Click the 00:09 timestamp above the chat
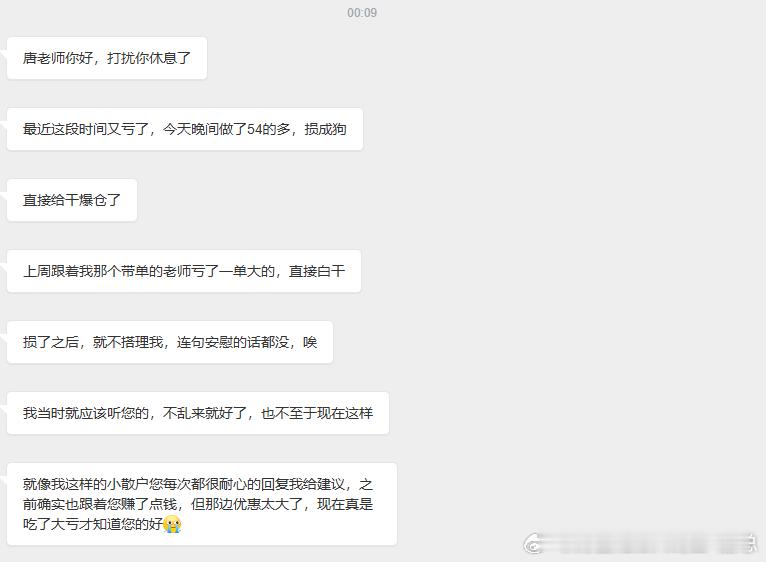Image resolution: width=766 pixels, height=562 pixels. [x=362, y=13]
